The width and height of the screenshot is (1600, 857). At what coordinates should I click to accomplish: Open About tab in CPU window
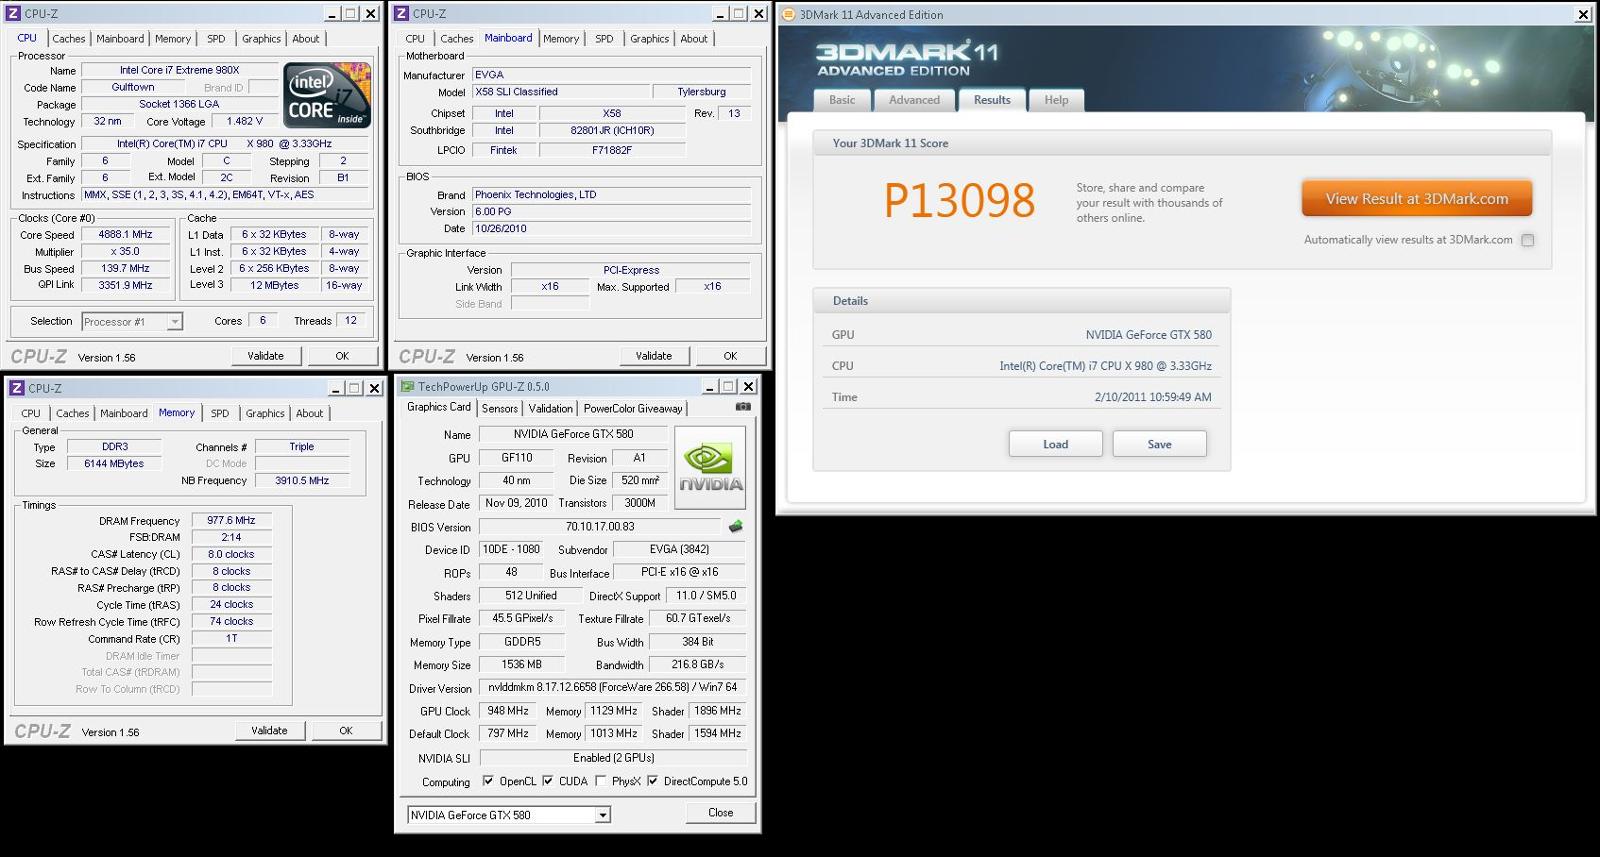point(306,39)
